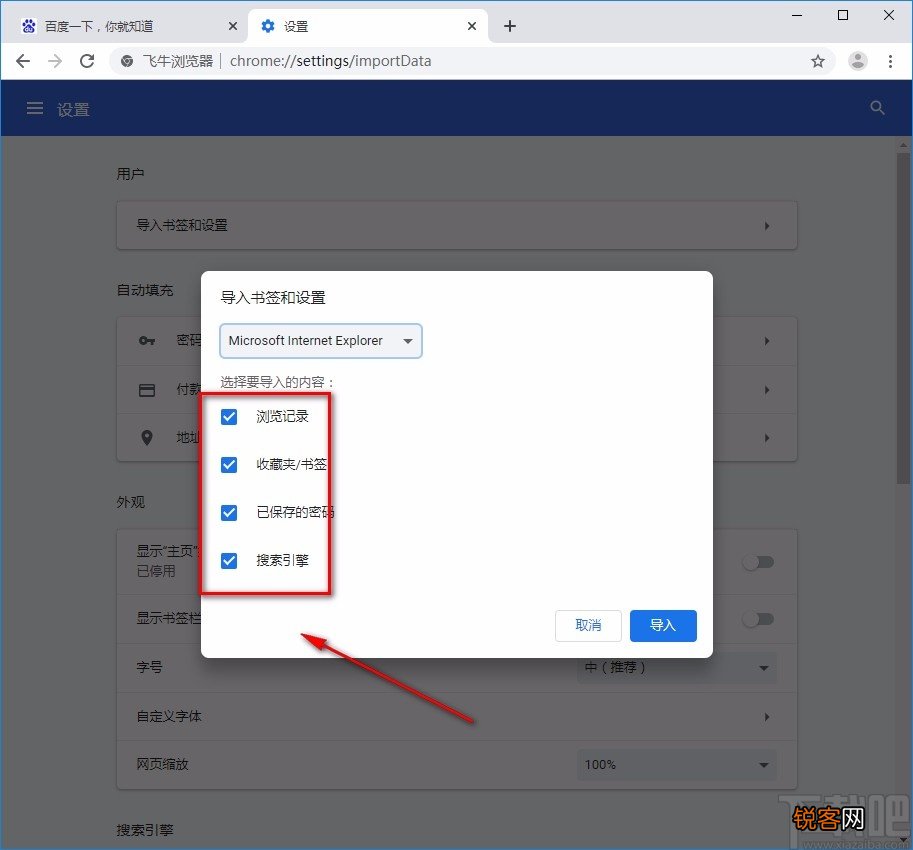Click the passwords key icon
Viewport: 913px width, 850px height.
point(147,341)
